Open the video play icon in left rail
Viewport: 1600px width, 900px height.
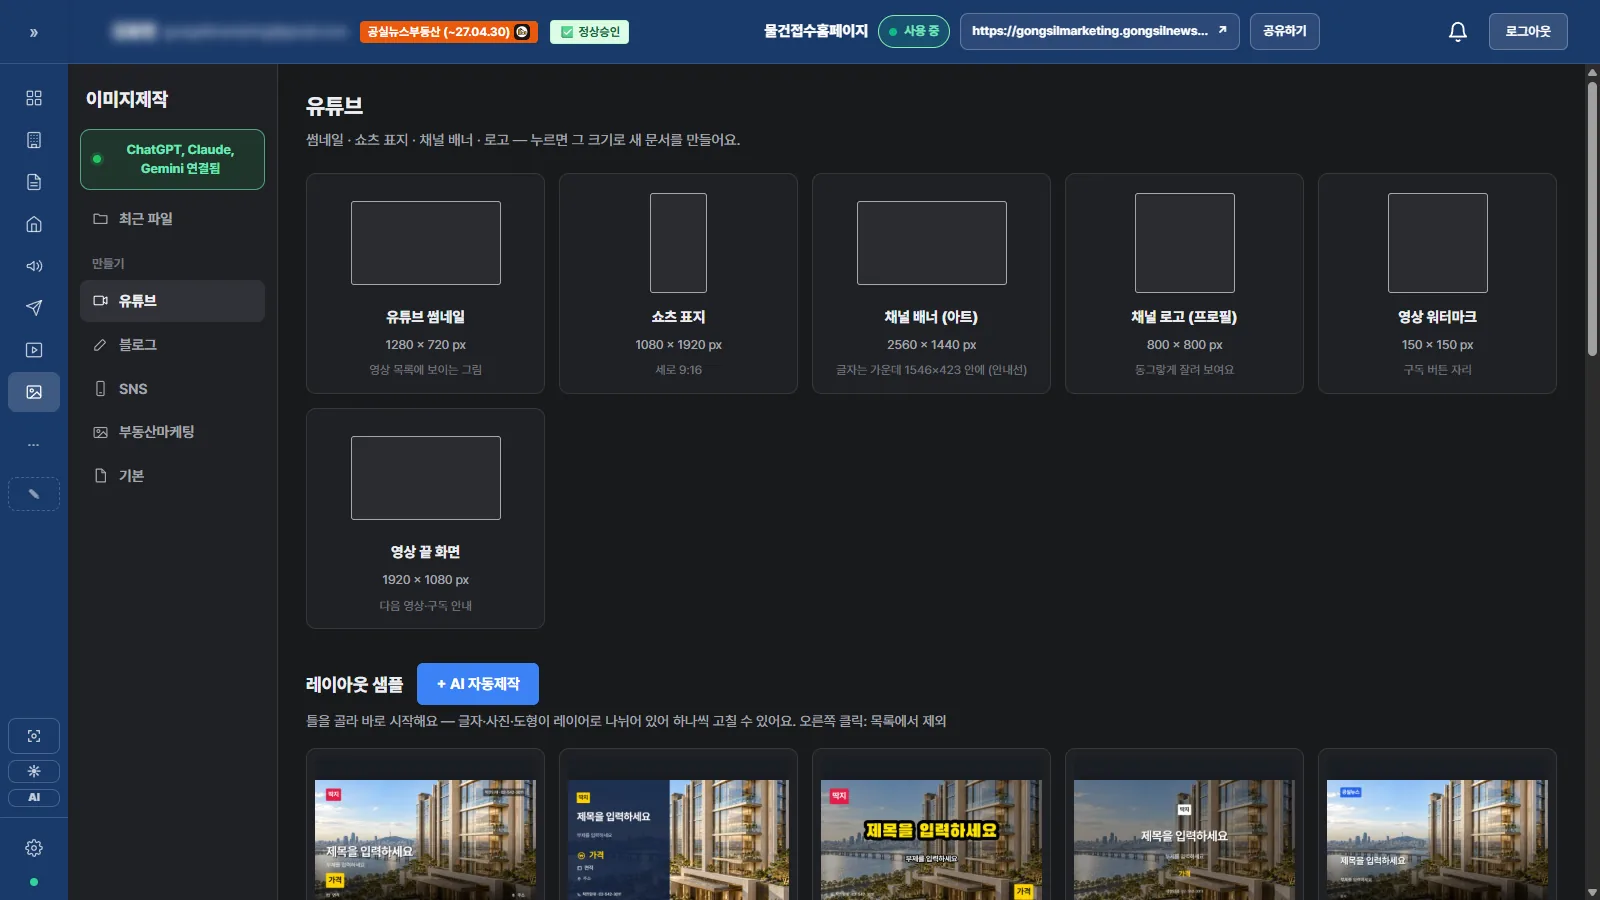(34, 350)
